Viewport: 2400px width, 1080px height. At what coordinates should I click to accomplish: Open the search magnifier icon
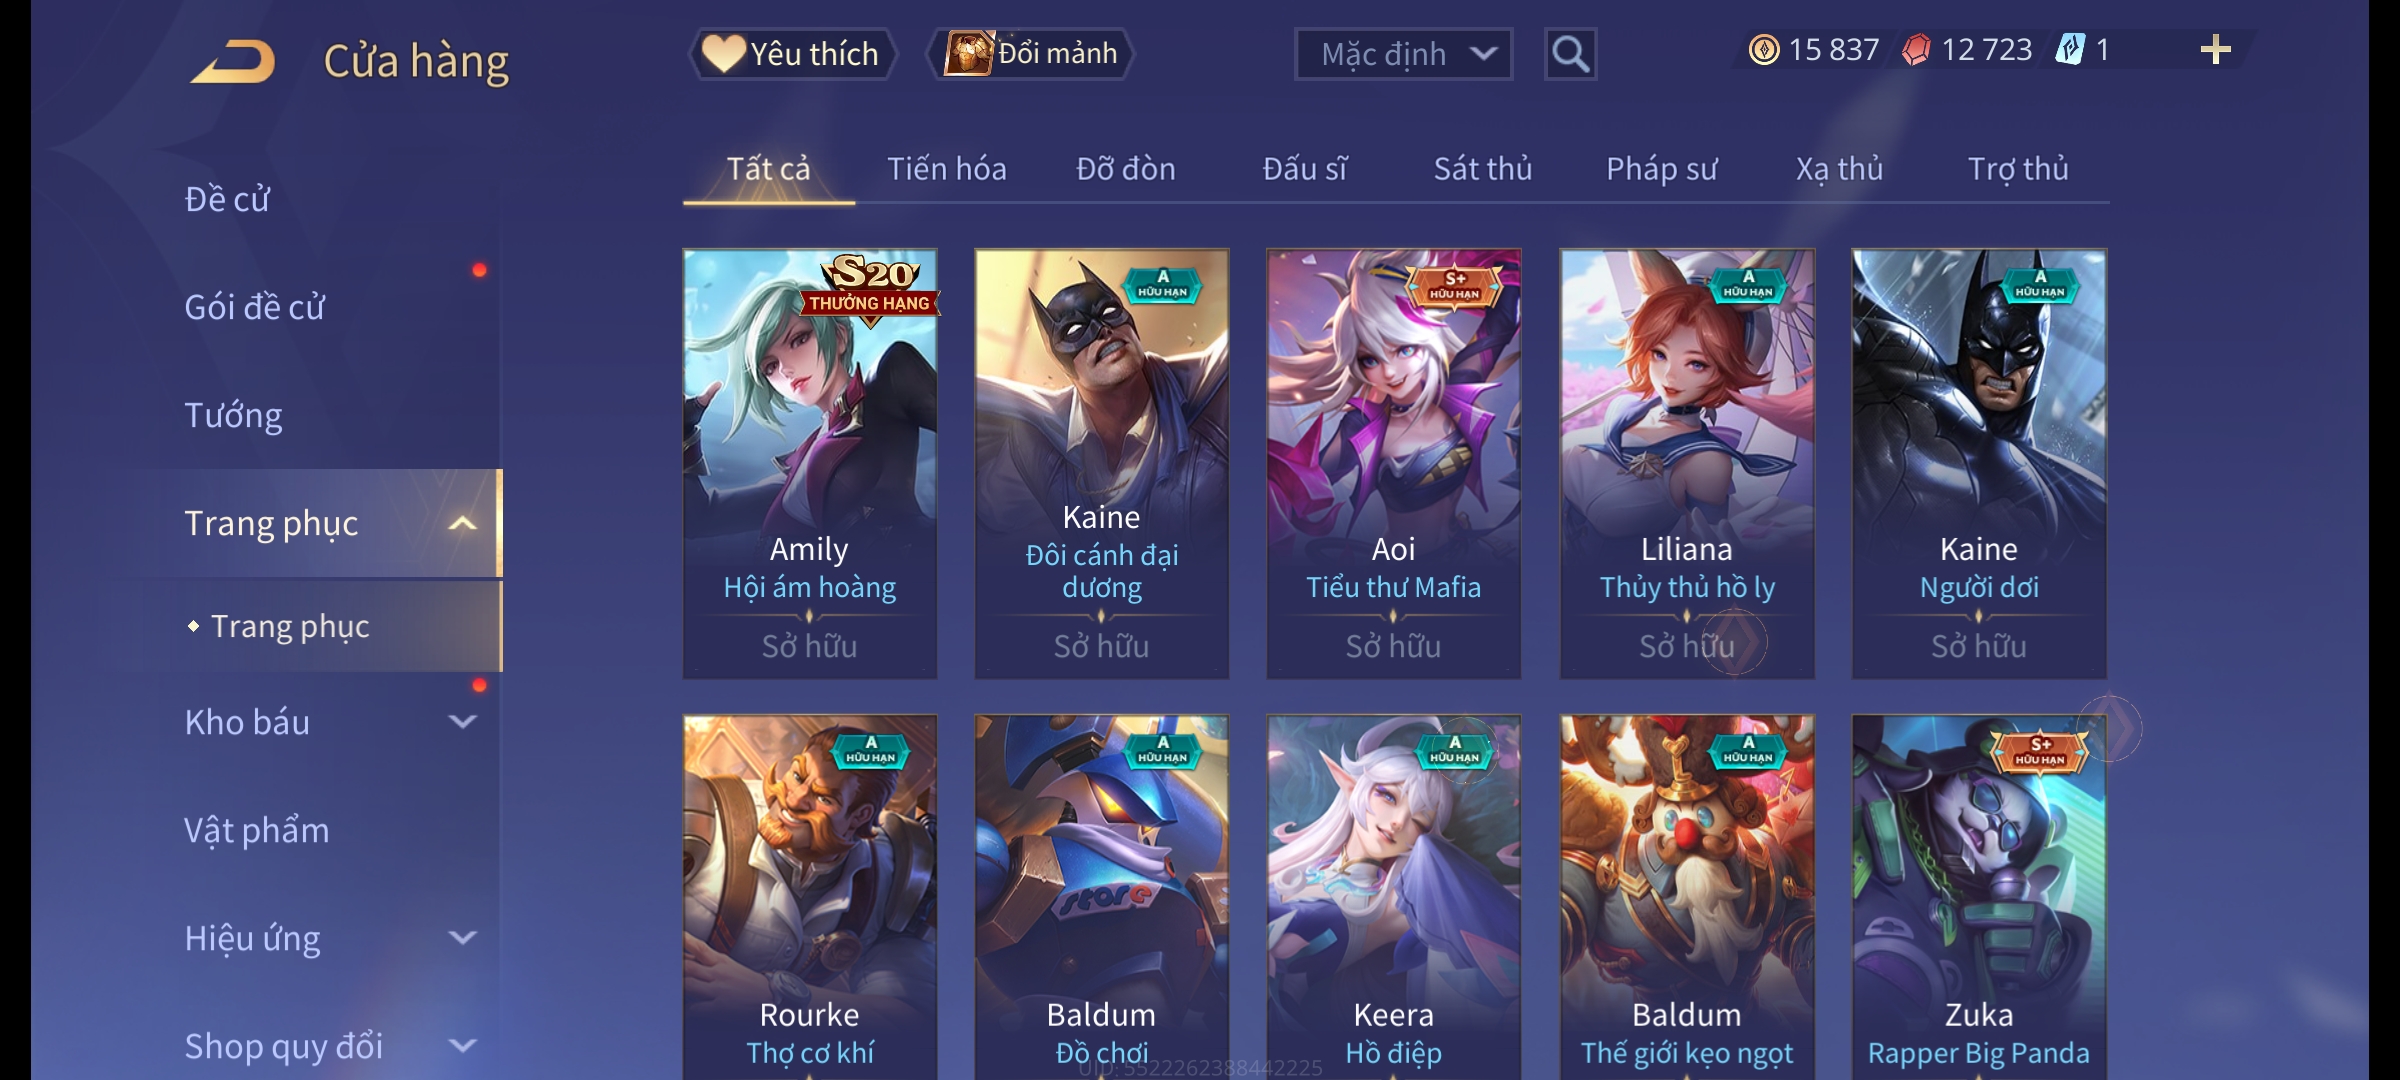1570,54
